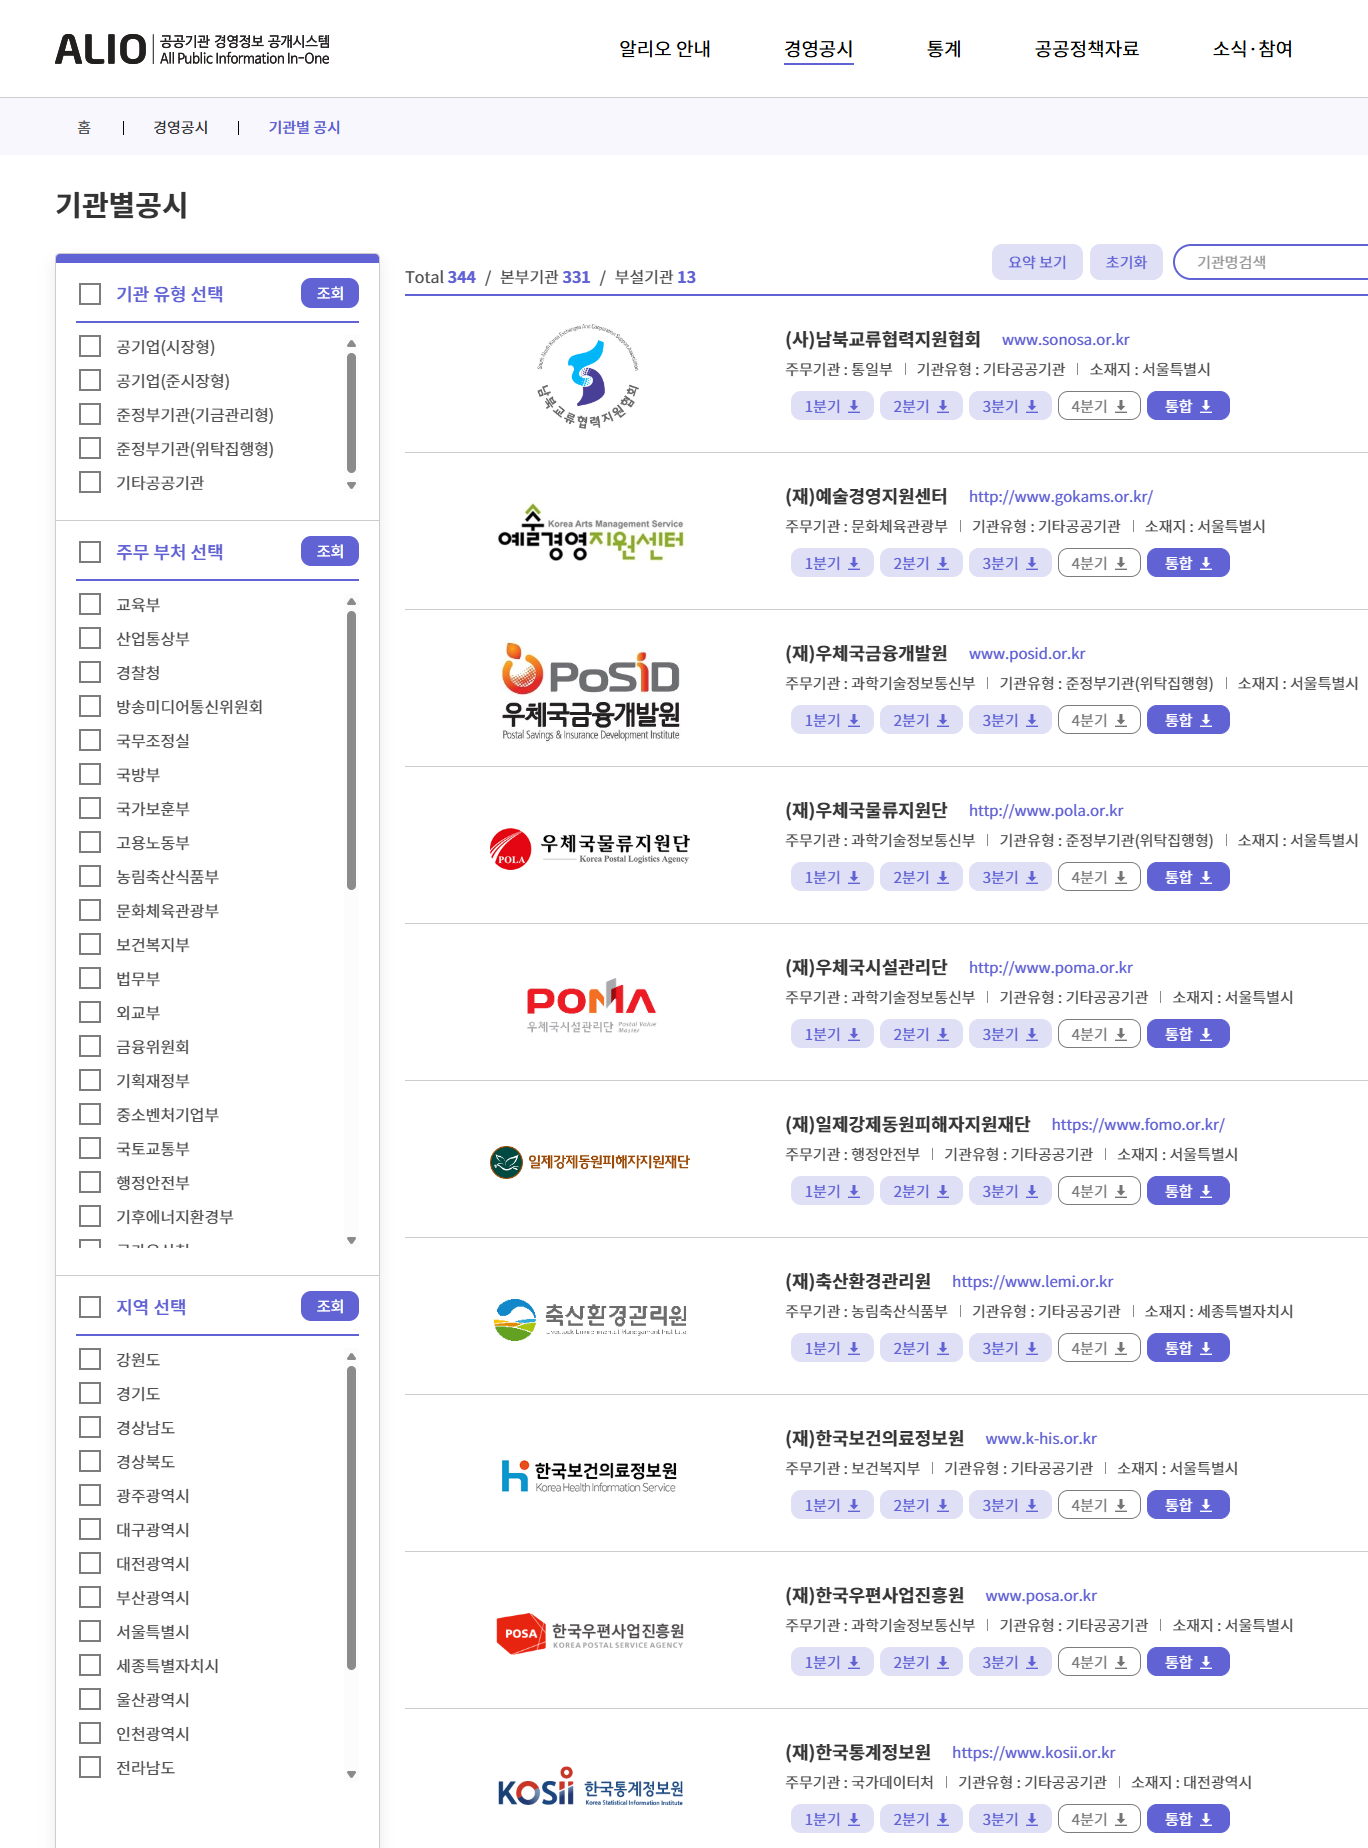This screenshot has height=1848, width=1368.
Task: Click the ALIO logo in the header
Action: pyautogui.click(x=192, y=49)
